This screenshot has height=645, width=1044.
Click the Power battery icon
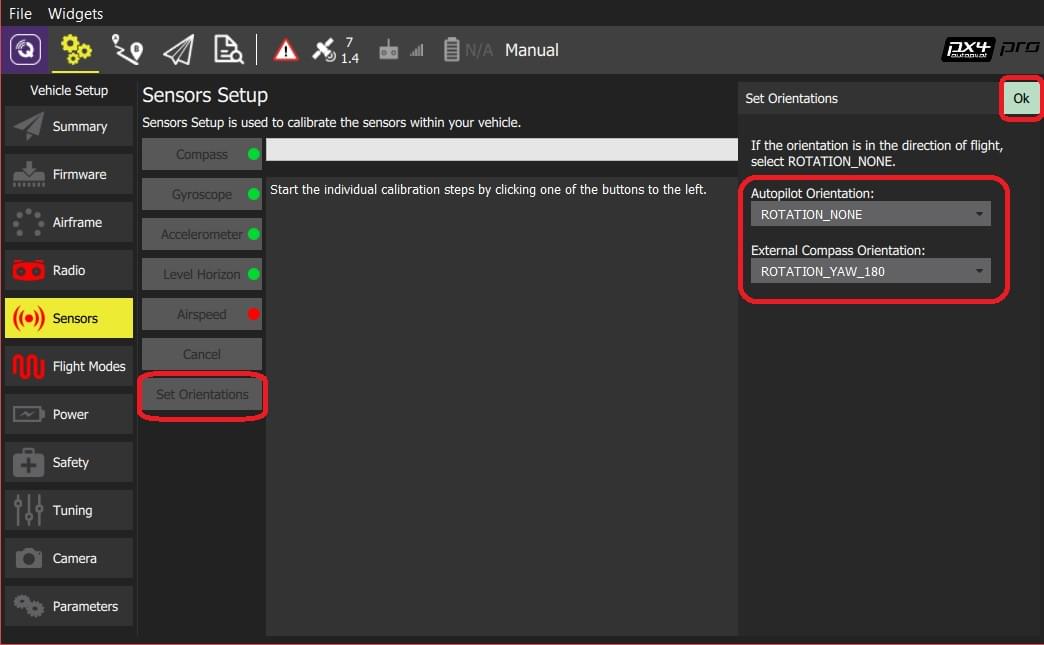pos(29,414)
